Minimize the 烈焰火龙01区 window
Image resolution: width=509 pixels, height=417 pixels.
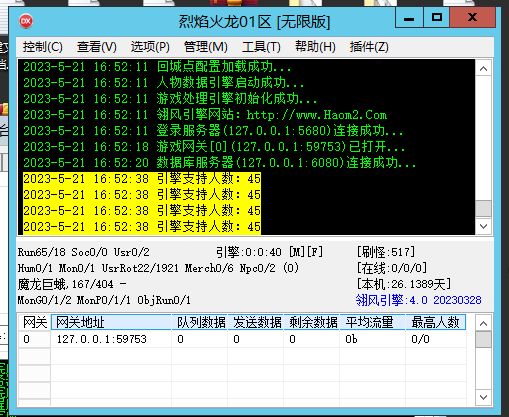[409, 18]
